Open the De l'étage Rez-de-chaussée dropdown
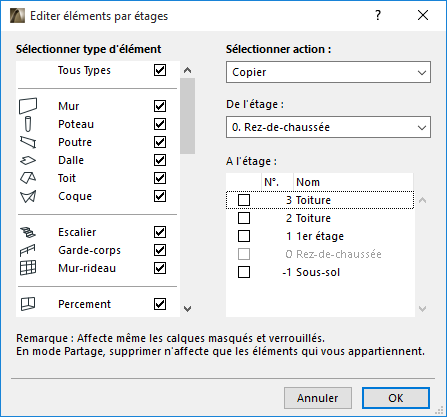 [328, 127]
